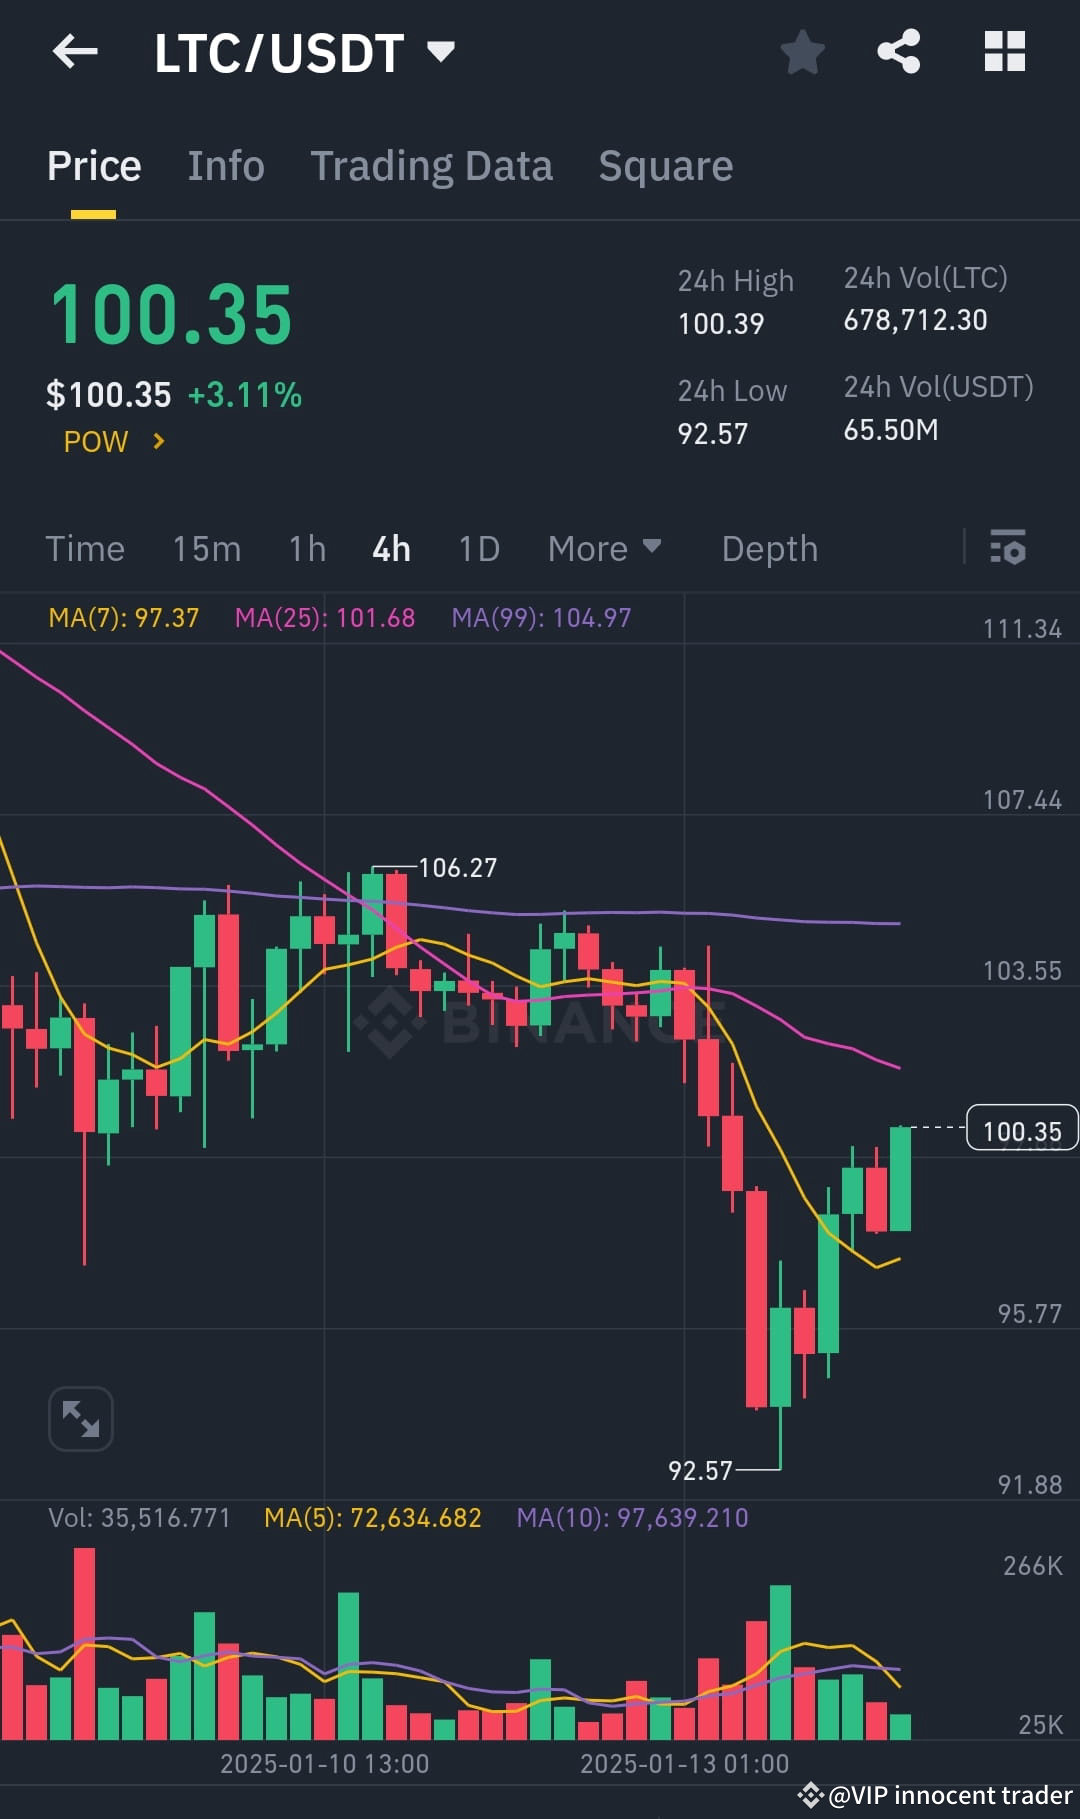1080x1819 pixels.
Task: Open chart settings via the indicator icon beside Depth
Action: click(1008, 548)
